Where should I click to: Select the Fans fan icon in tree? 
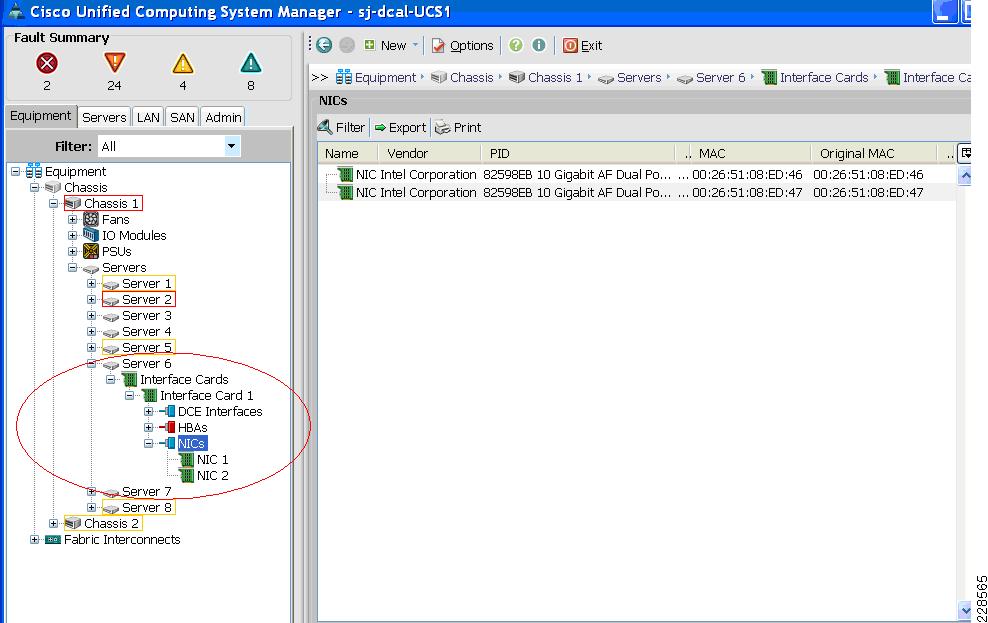[91, 219]
